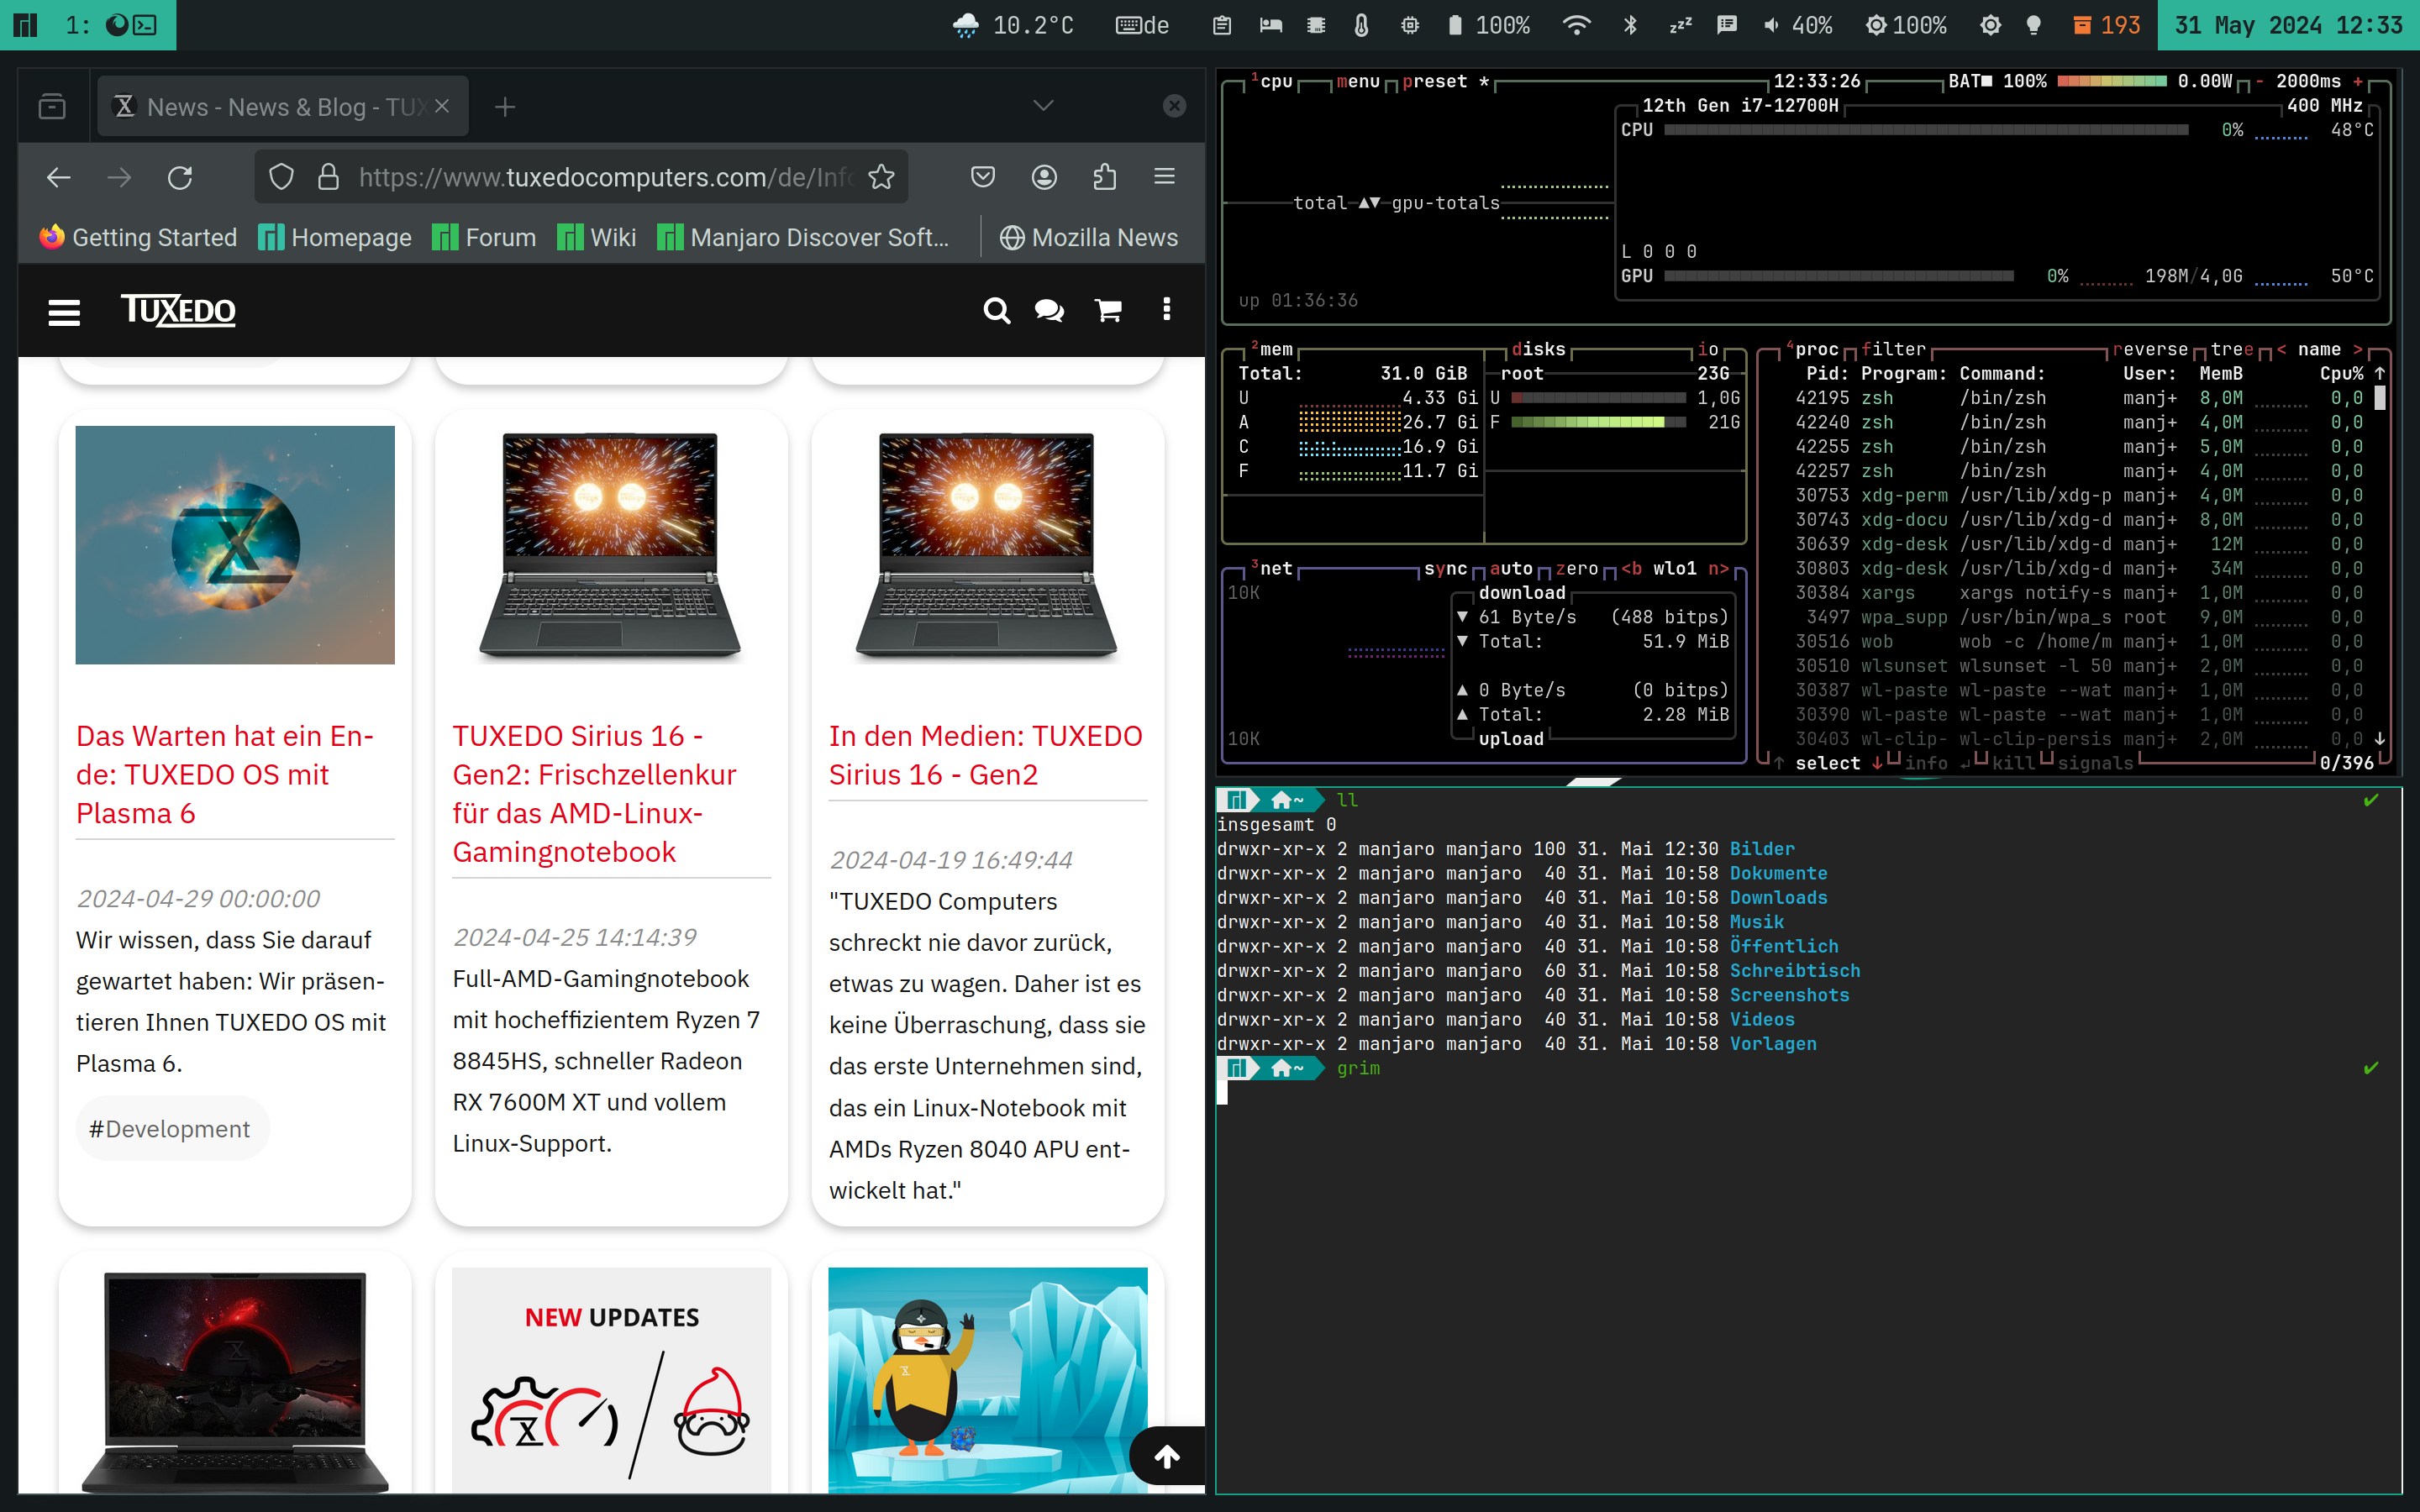Click the battery 100% indicator
Screen dimensions: 2420x1512
[1489, 25]
